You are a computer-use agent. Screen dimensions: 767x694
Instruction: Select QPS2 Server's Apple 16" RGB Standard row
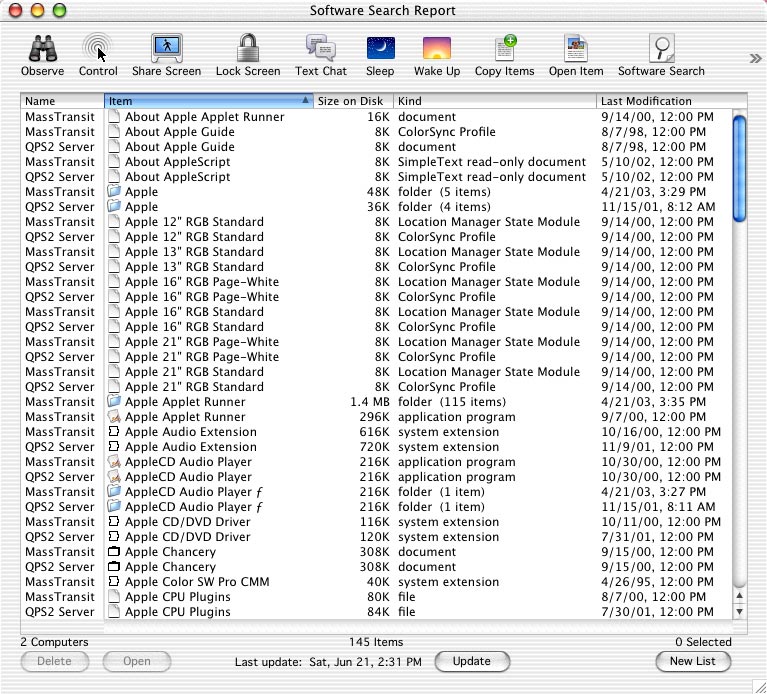click(377, 327)
